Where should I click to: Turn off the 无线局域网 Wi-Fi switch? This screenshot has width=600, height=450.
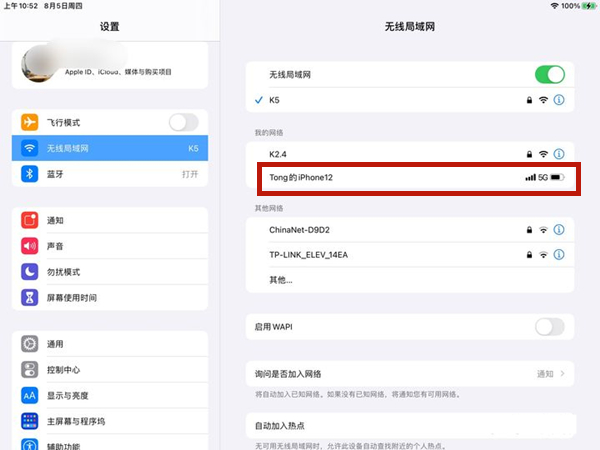(x=549, y=74)
